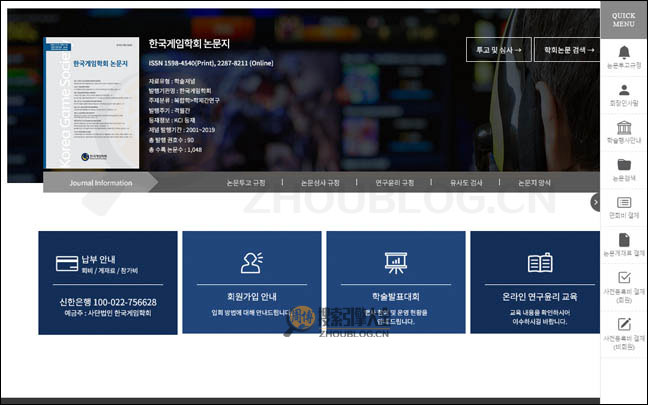Open the 학술발표대회 link
This screenshot has width=648, height=405.
[x=396, y=297]
